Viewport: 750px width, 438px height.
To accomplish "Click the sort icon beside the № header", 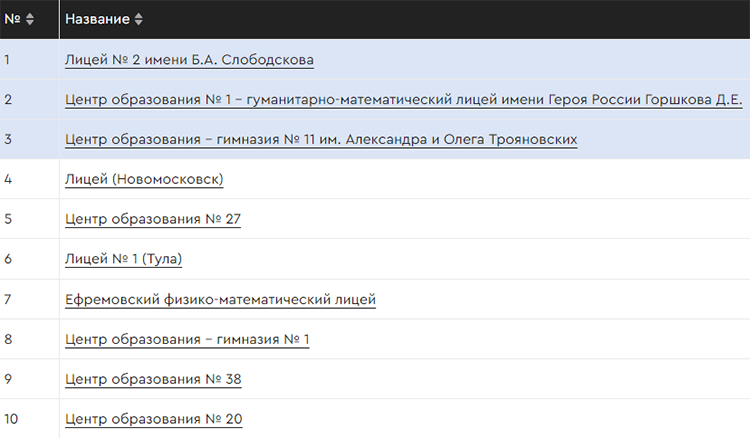I will (29, 19).
